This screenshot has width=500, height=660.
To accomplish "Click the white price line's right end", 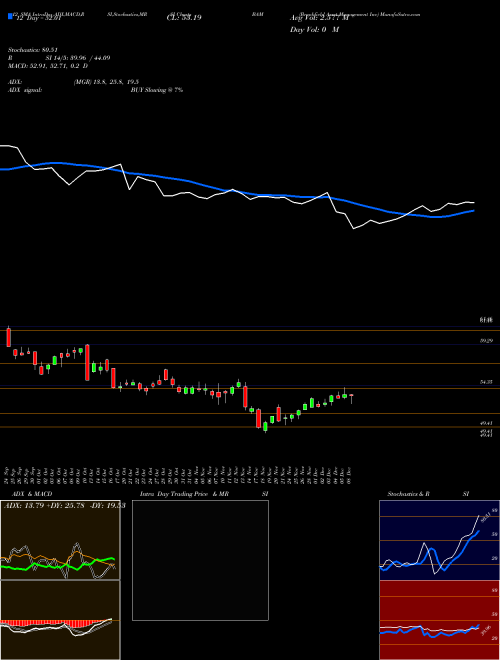I will coord(472,202).
